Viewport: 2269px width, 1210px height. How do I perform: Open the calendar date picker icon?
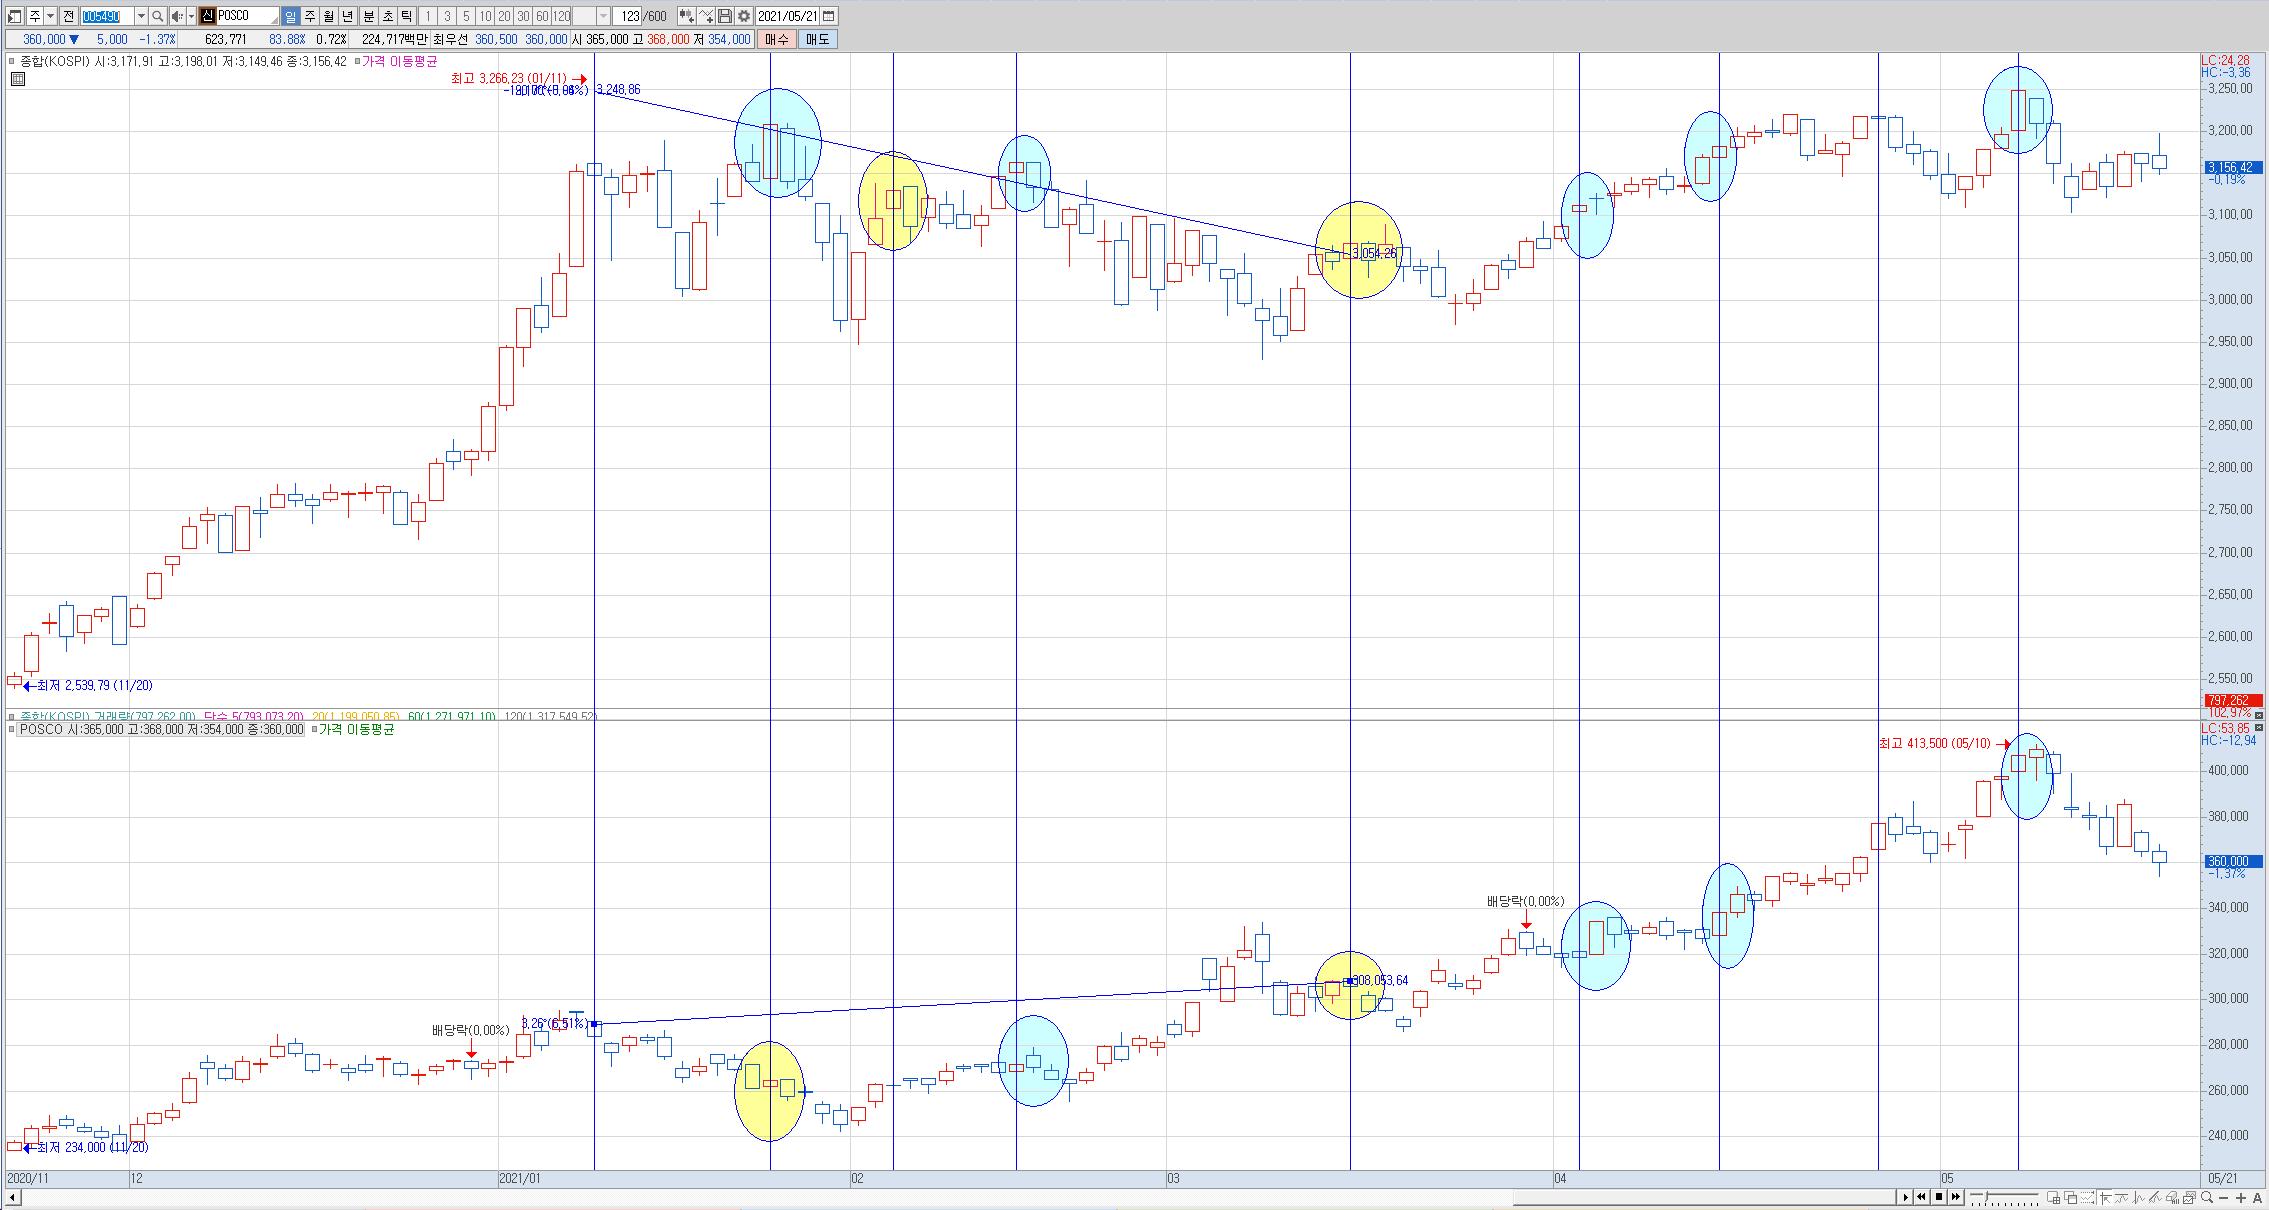pyautogui.click(x=828, y=16)
